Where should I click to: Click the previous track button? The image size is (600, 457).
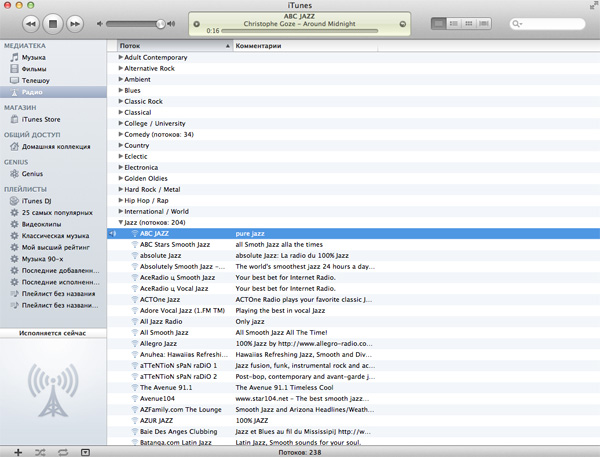30,23
